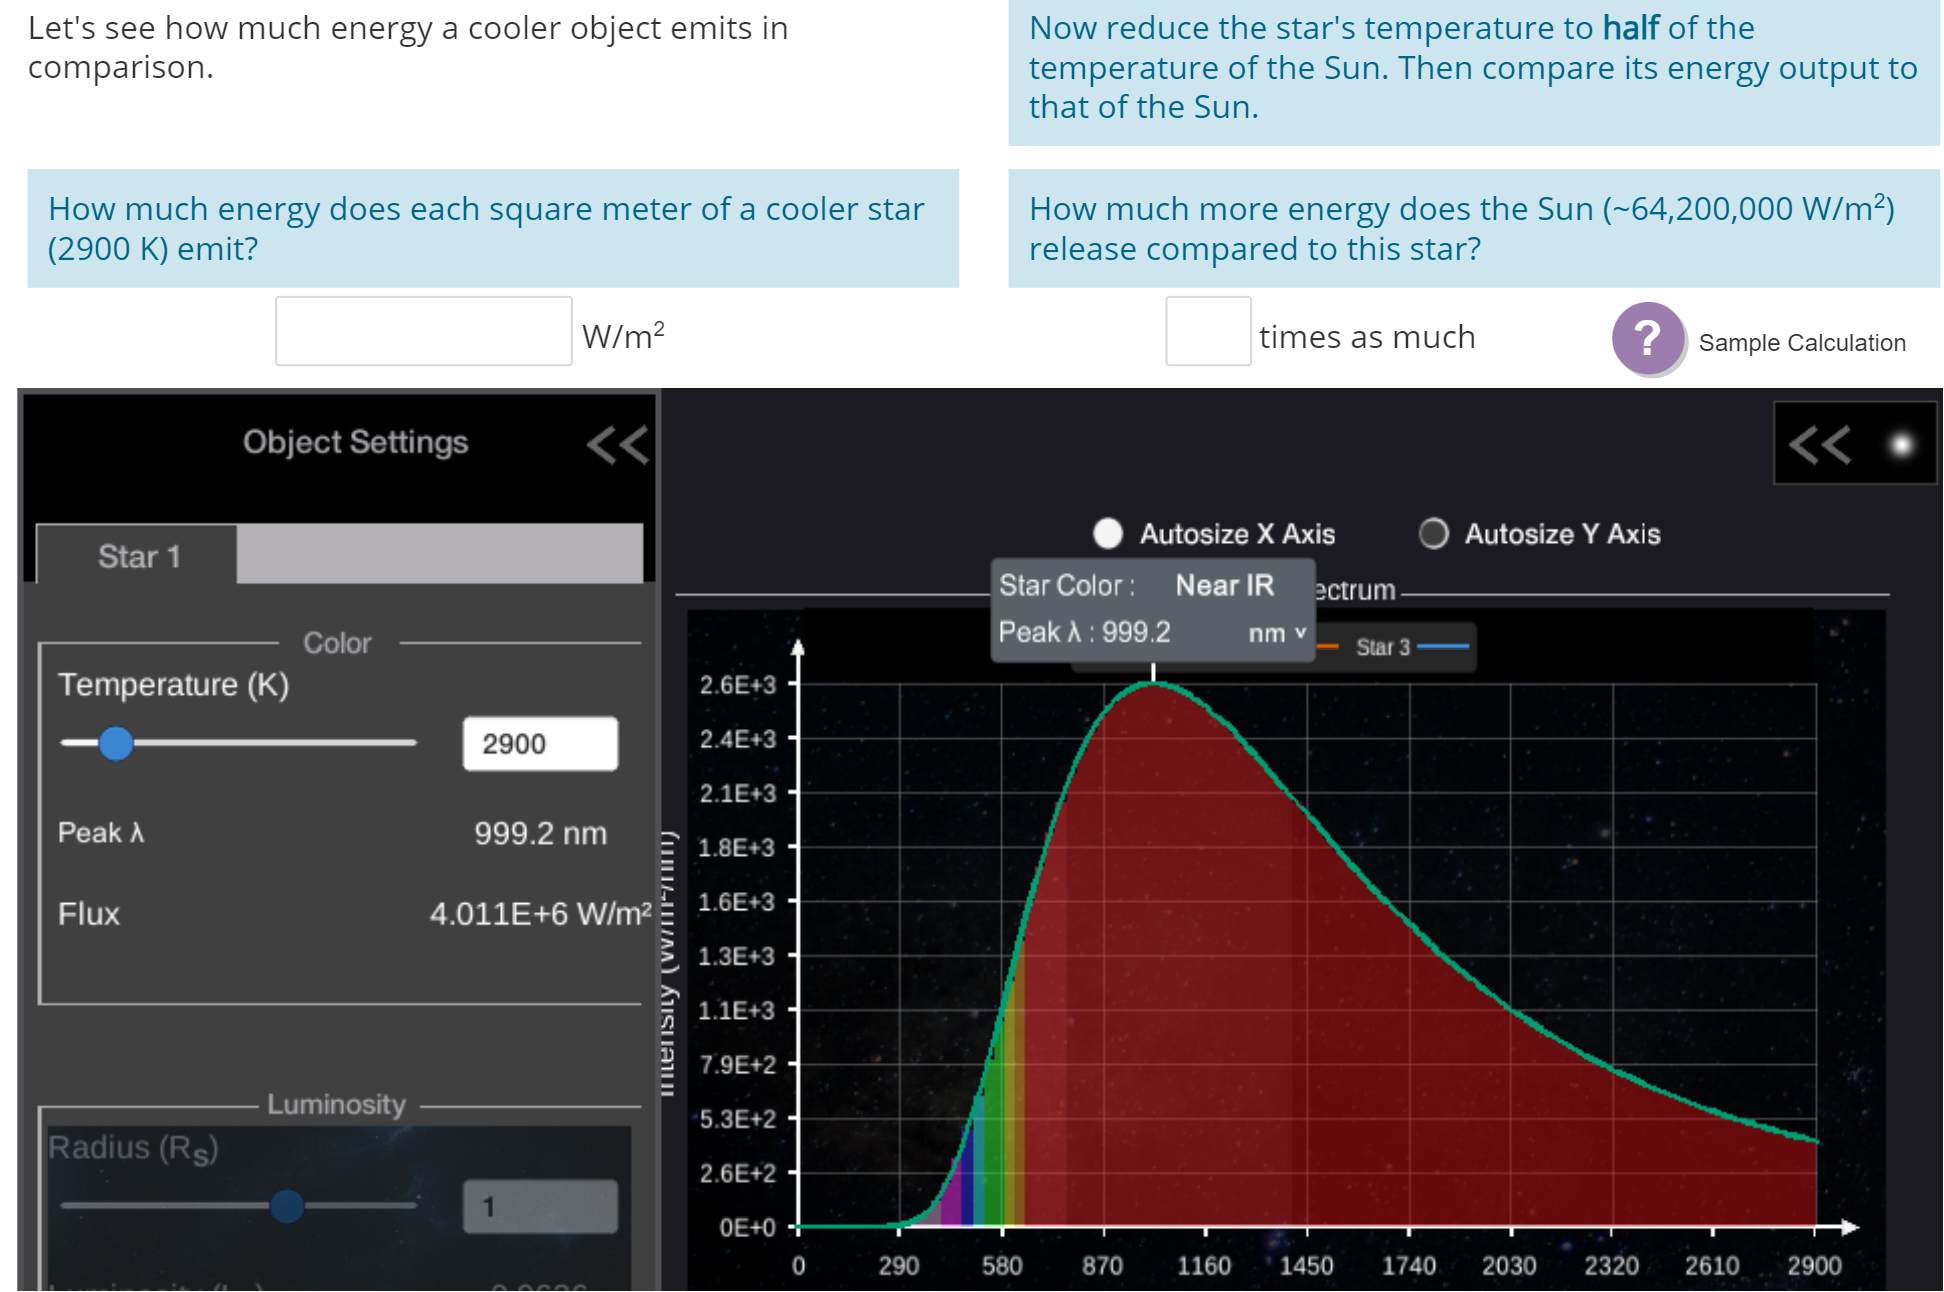Click the Temperature slider handle
This screenshot has width=1944, height=1292.
[x=116, y=743]
